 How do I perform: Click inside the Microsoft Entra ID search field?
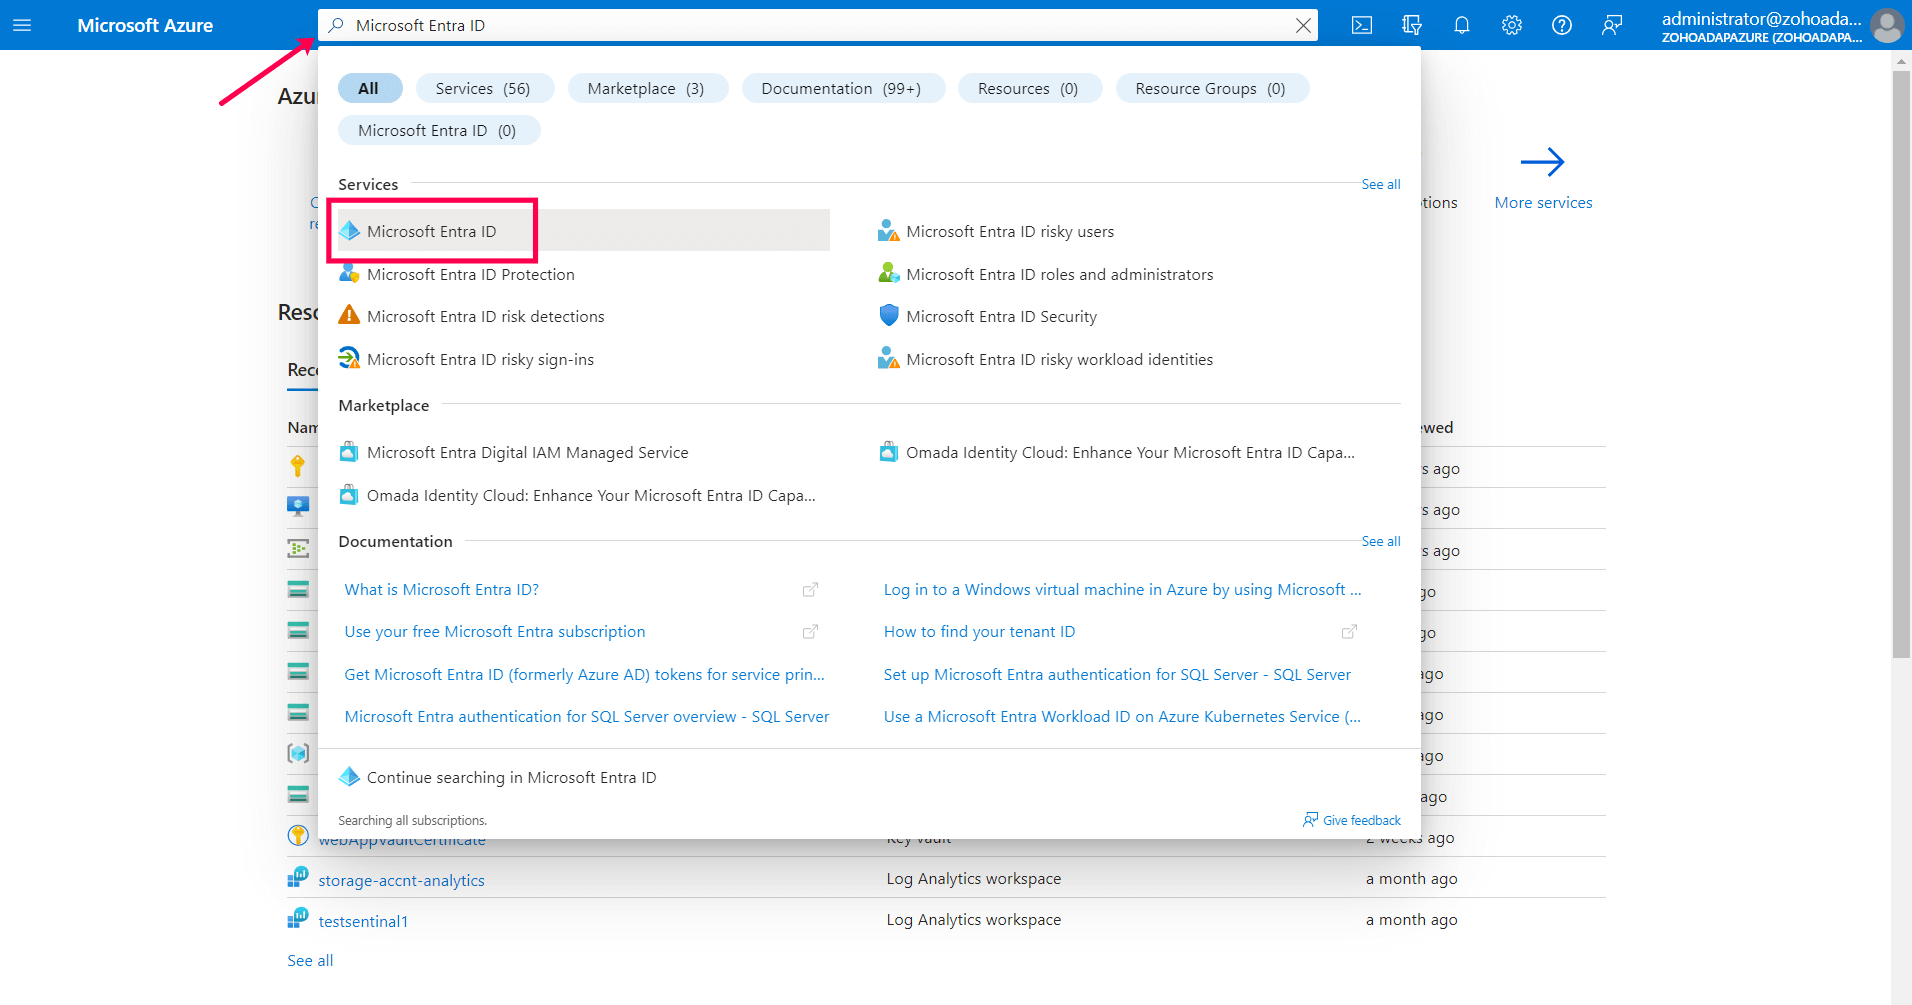point(700,25)
